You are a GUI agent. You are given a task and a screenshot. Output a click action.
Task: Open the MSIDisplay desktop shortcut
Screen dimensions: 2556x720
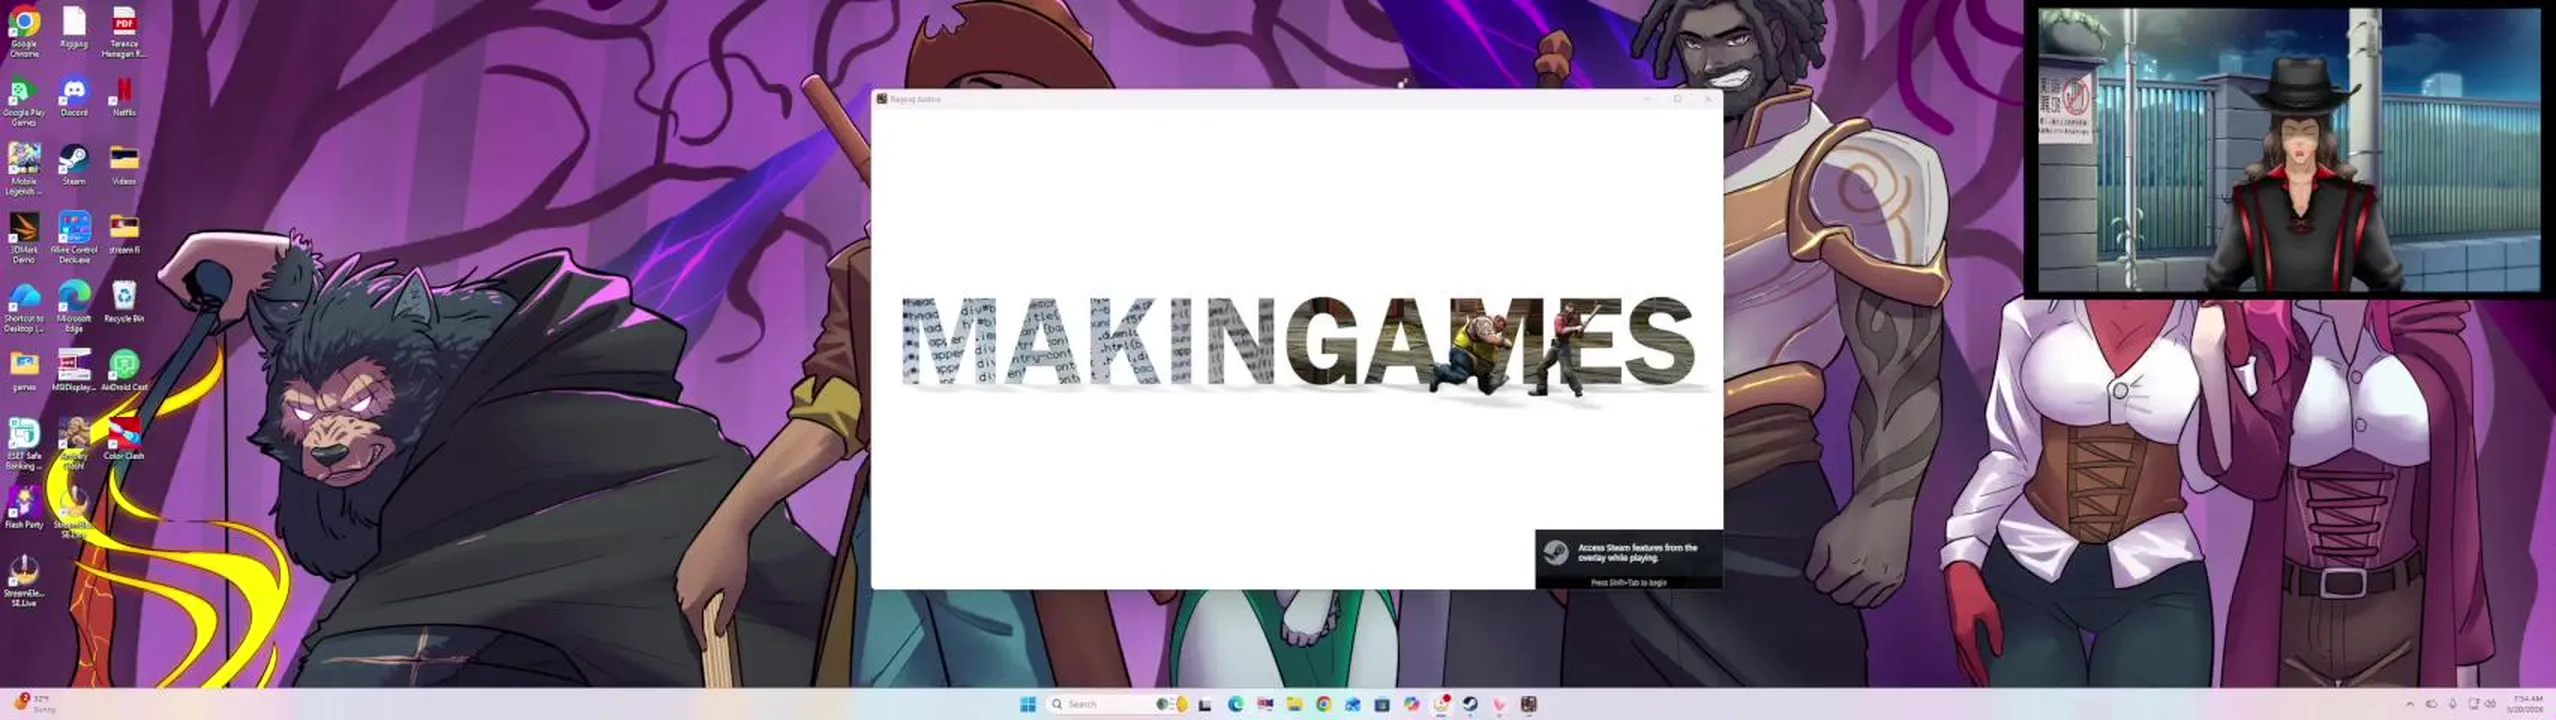click(74, 370)
